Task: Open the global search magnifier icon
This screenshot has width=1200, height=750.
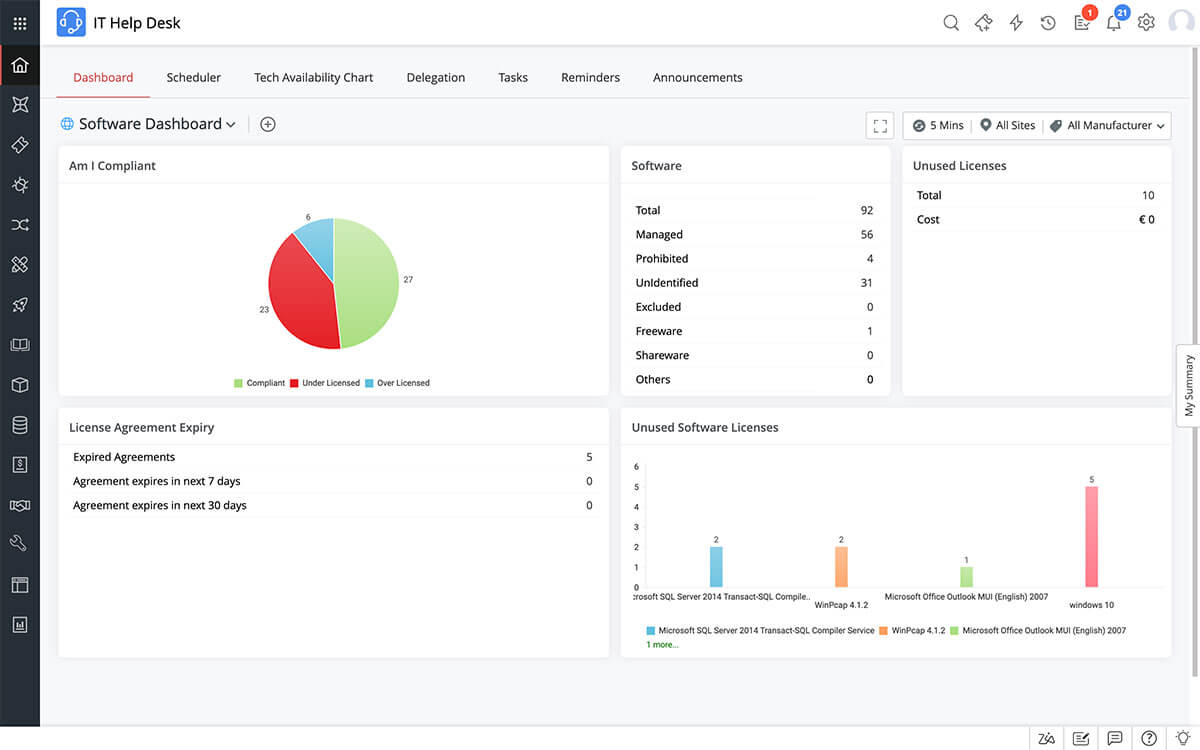Action: 950,22
